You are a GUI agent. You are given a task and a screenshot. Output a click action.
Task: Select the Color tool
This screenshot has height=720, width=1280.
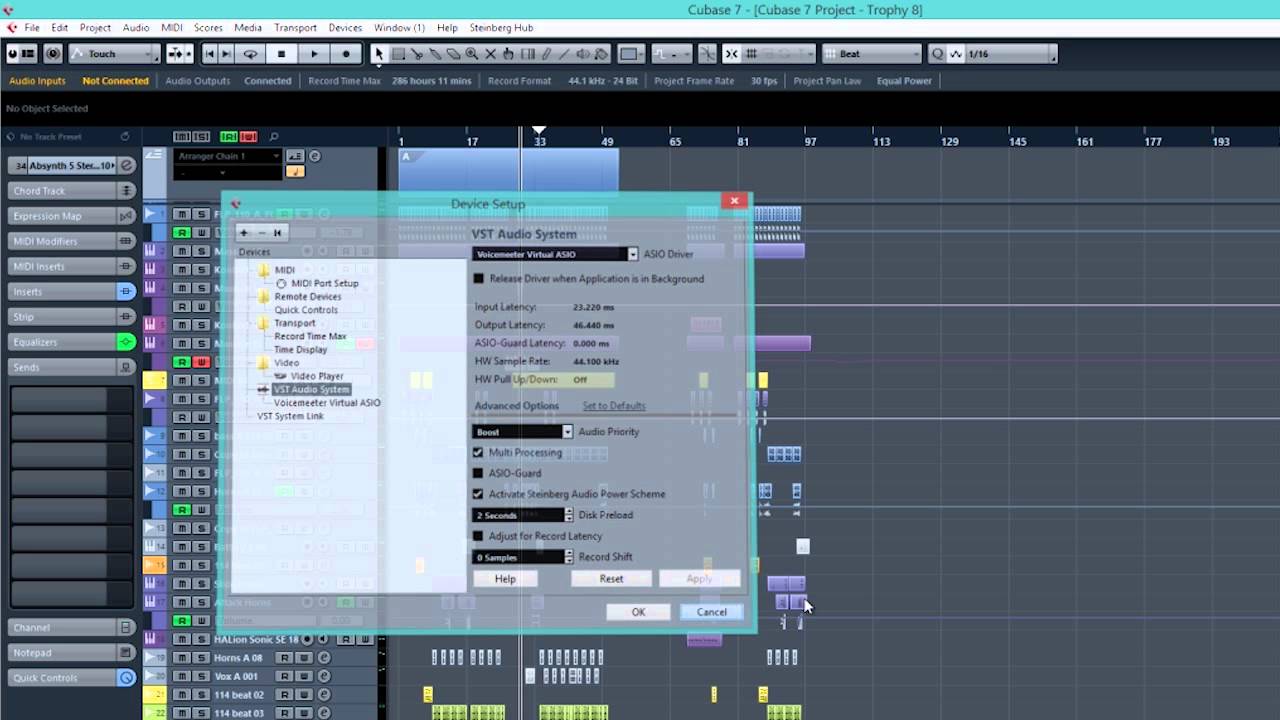click(x=602, y=54)
